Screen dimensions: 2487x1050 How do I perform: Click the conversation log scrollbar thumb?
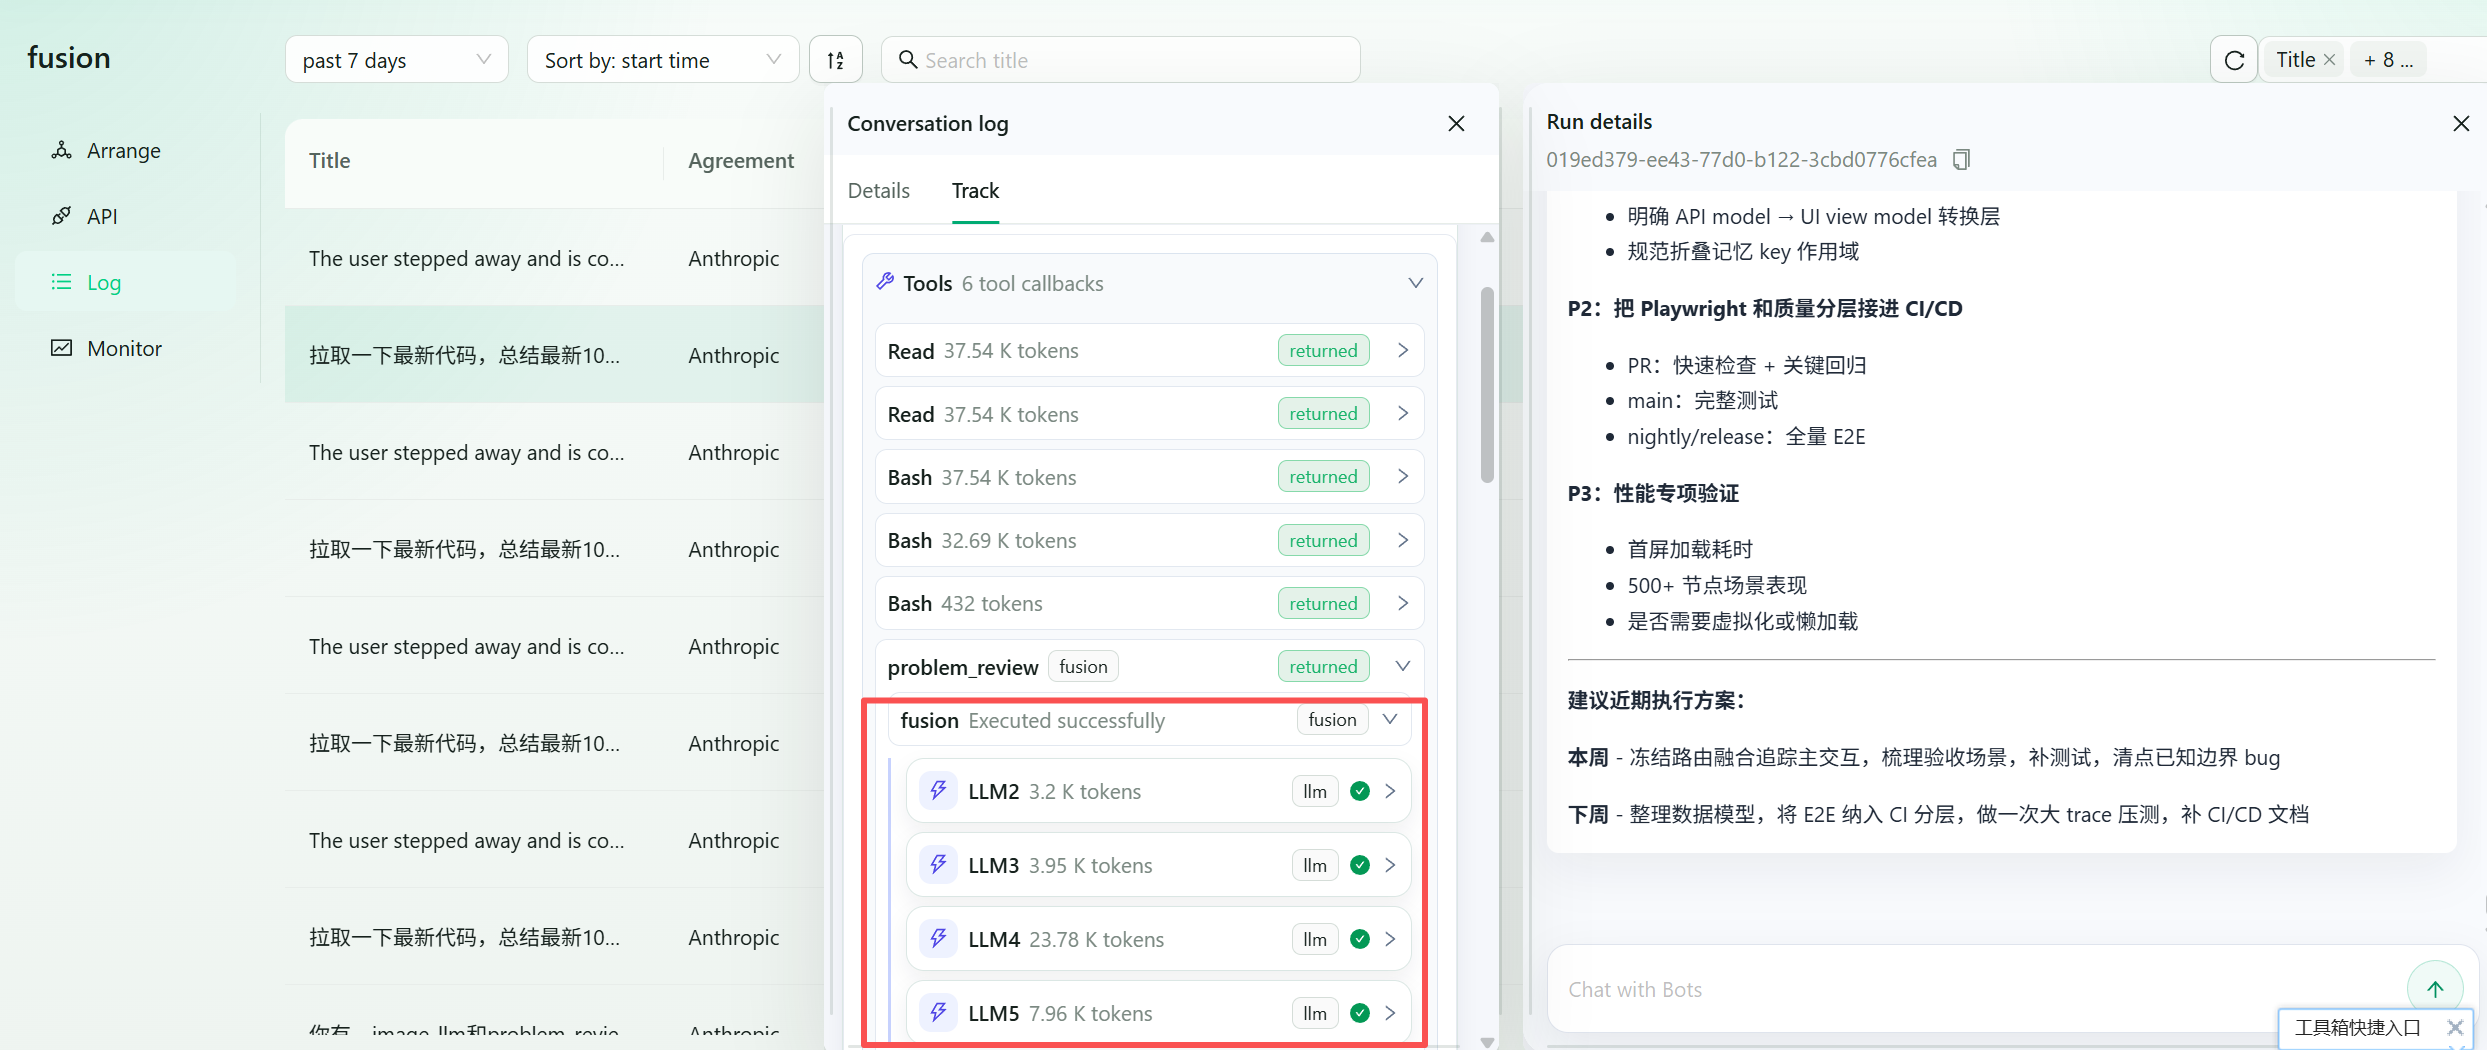[1487, 385]
